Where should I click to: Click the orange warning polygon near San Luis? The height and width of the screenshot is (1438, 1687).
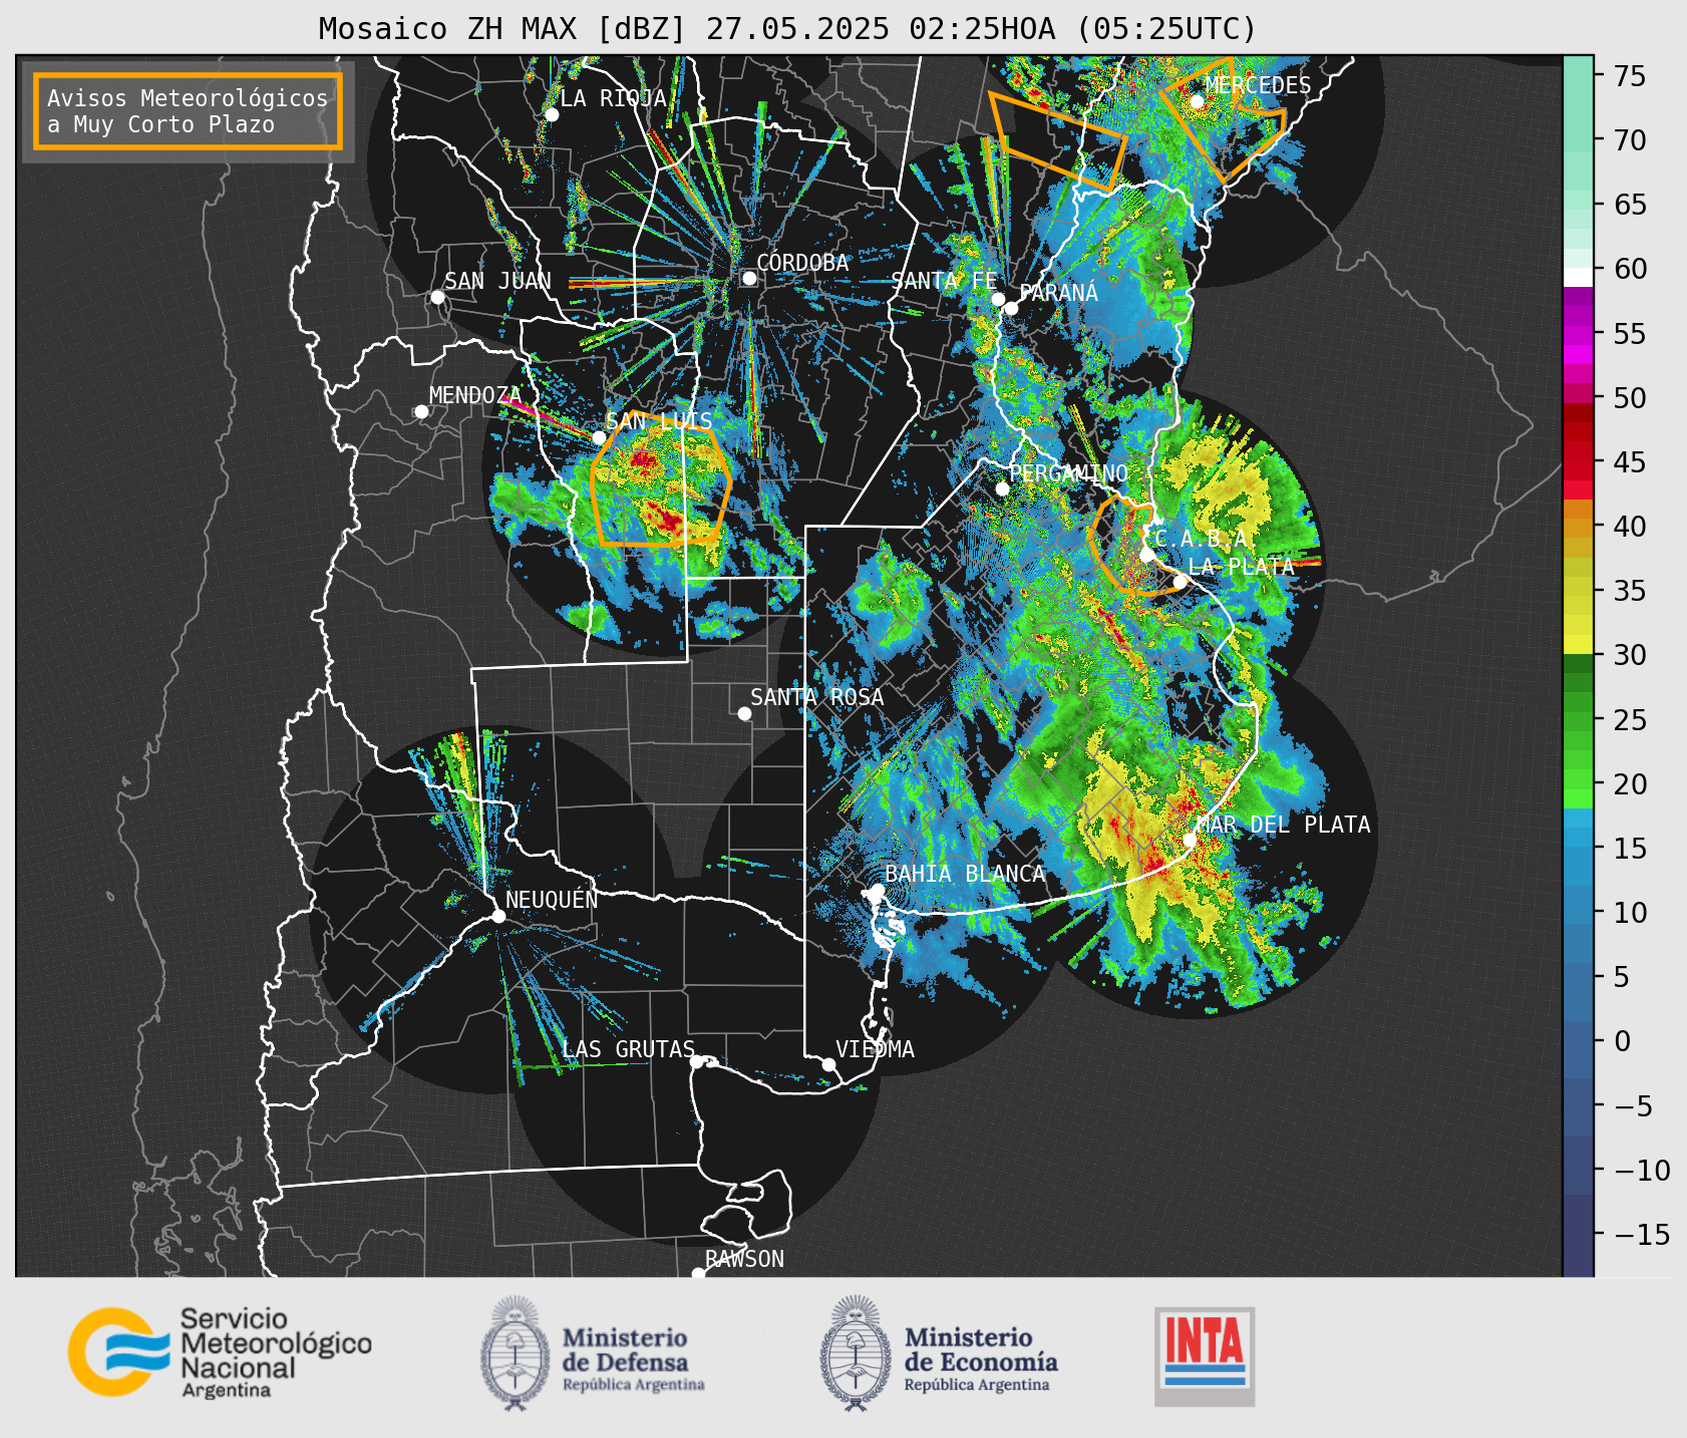point(660,479)
